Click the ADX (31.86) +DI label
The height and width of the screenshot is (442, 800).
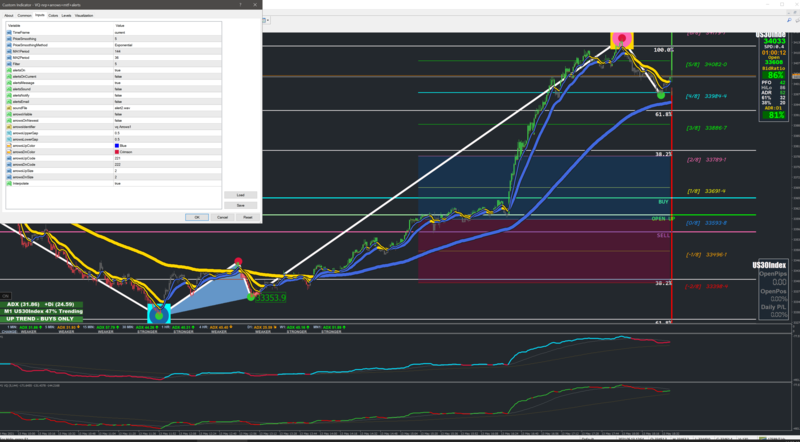pyautogui.click(x=41, y=304)
